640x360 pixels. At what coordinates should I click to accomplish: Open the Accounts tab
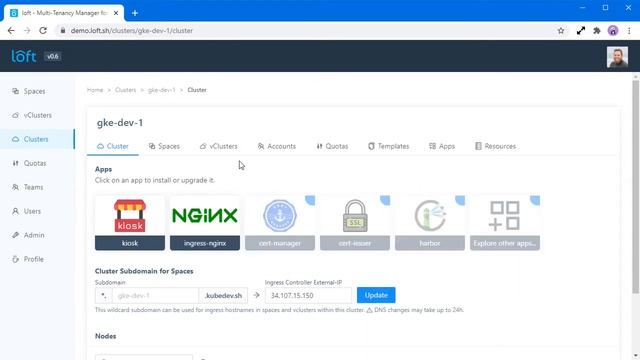(277, 146)
